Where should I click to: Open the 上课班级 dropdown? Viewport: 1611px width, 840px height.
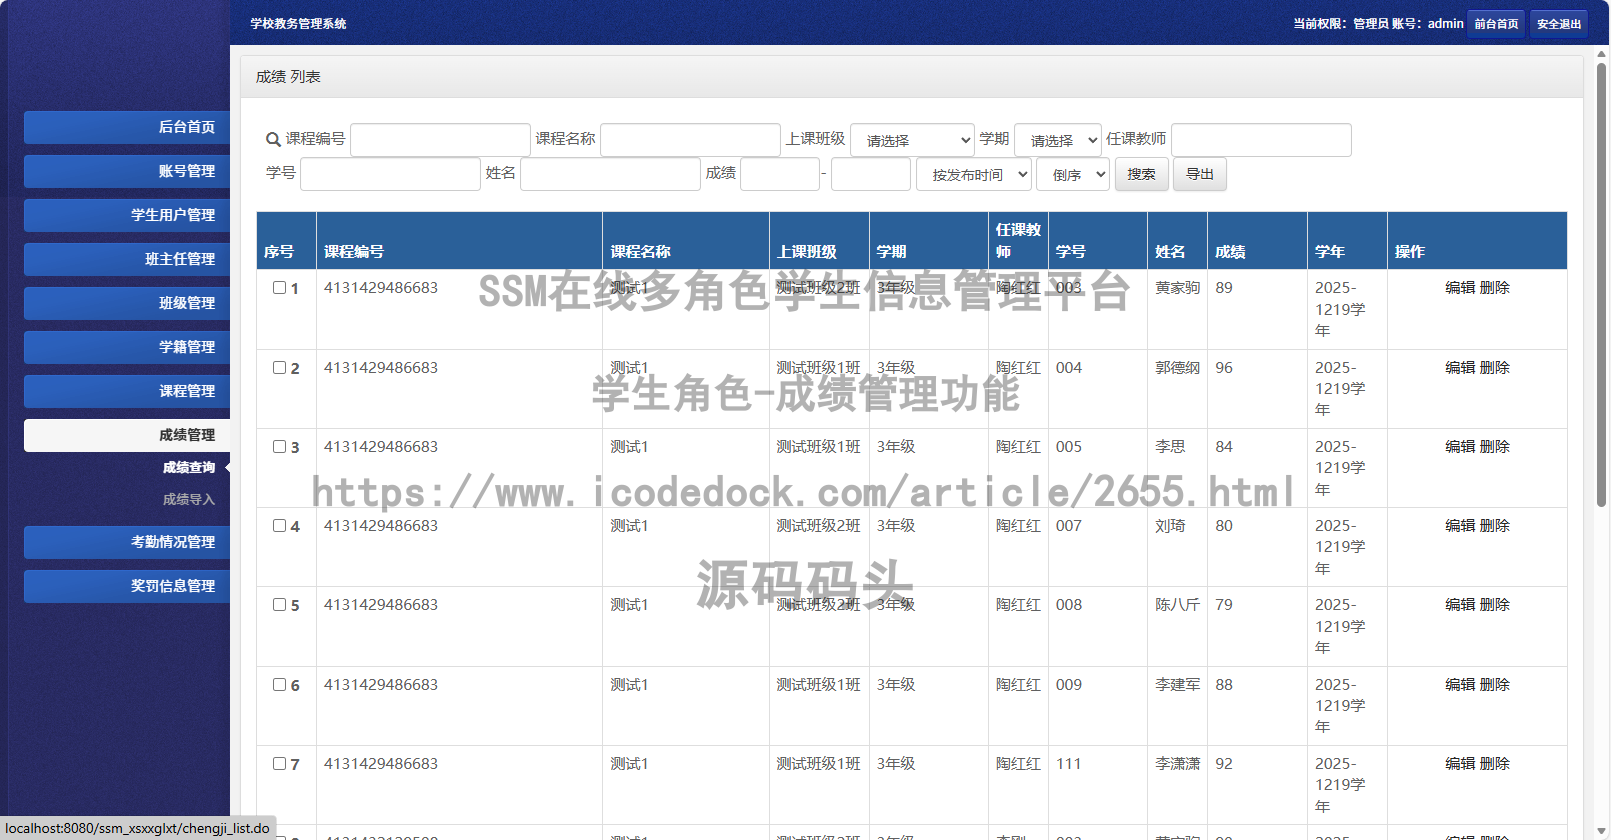(912, 140)
